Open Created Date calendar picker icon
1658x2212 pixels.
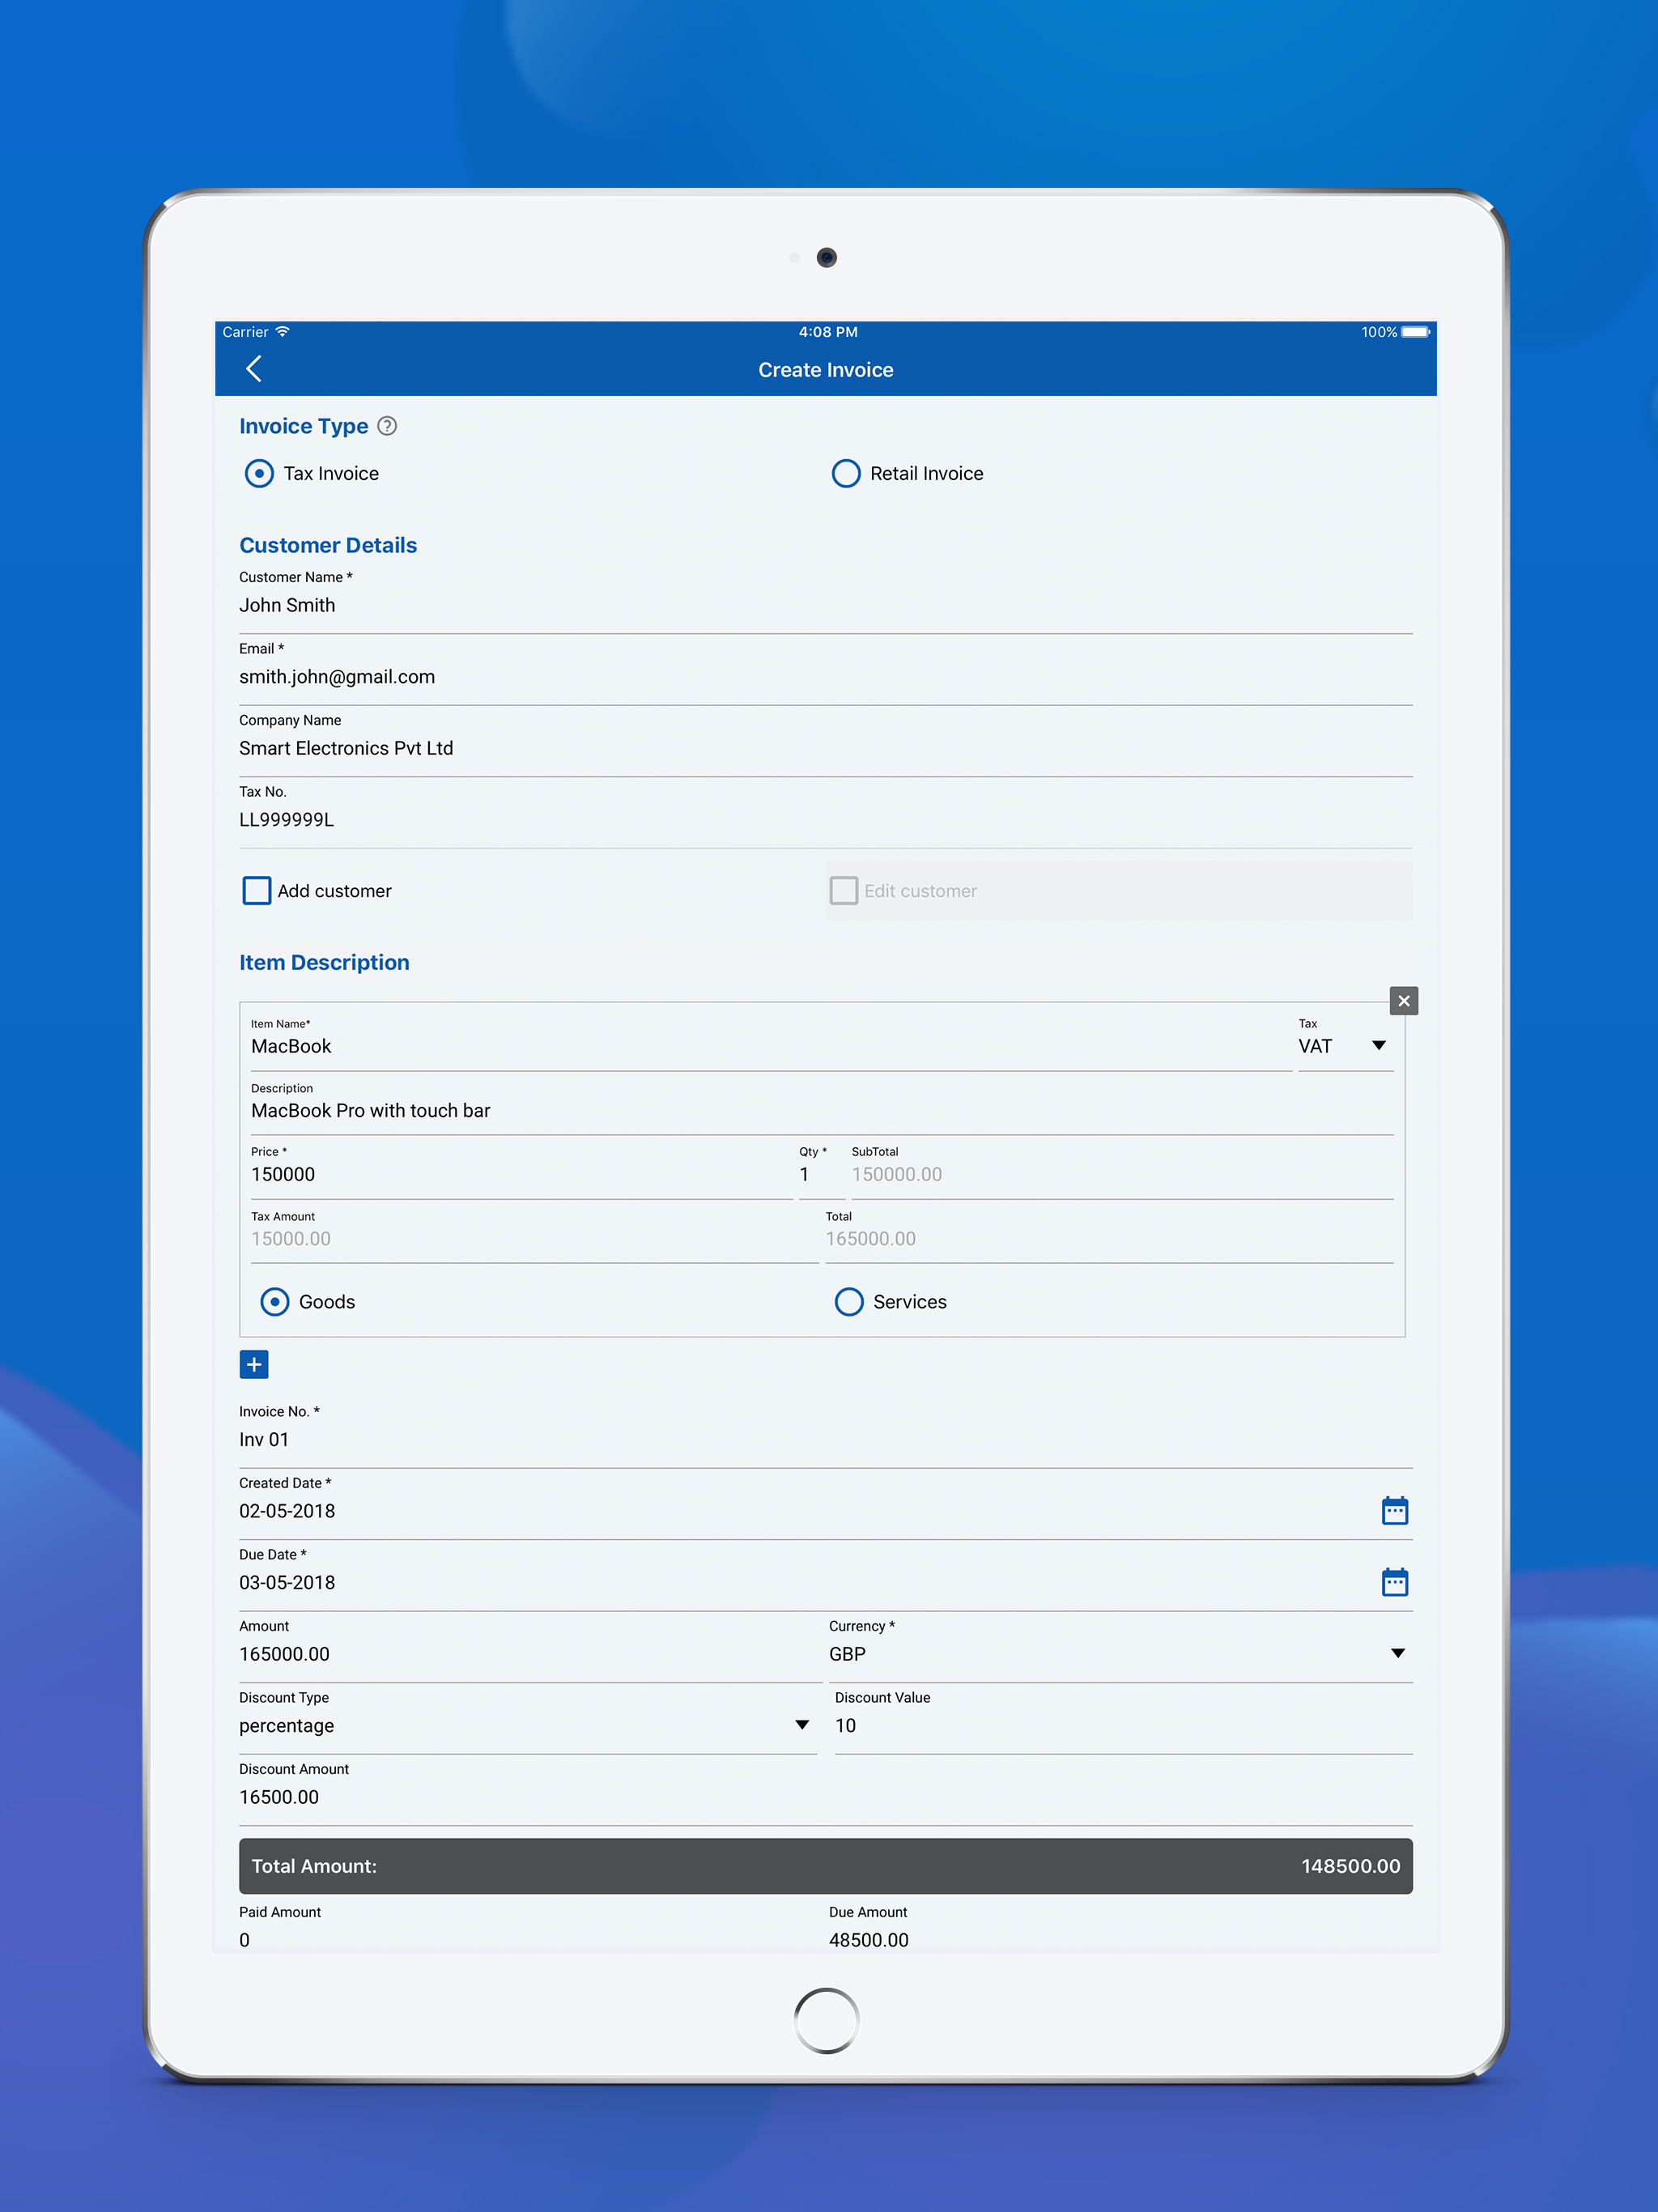[x=1394, y=1510]
